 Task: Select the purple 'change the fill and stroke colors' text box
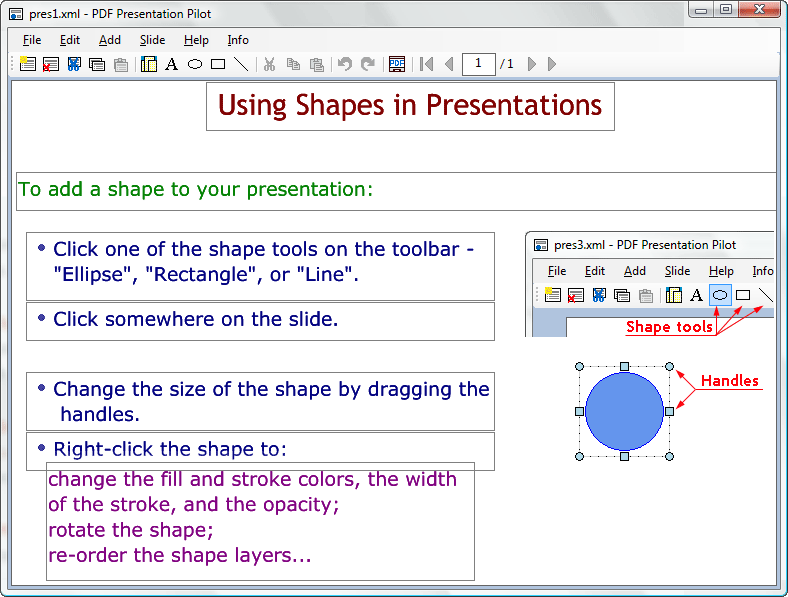(x=260, y=521)
